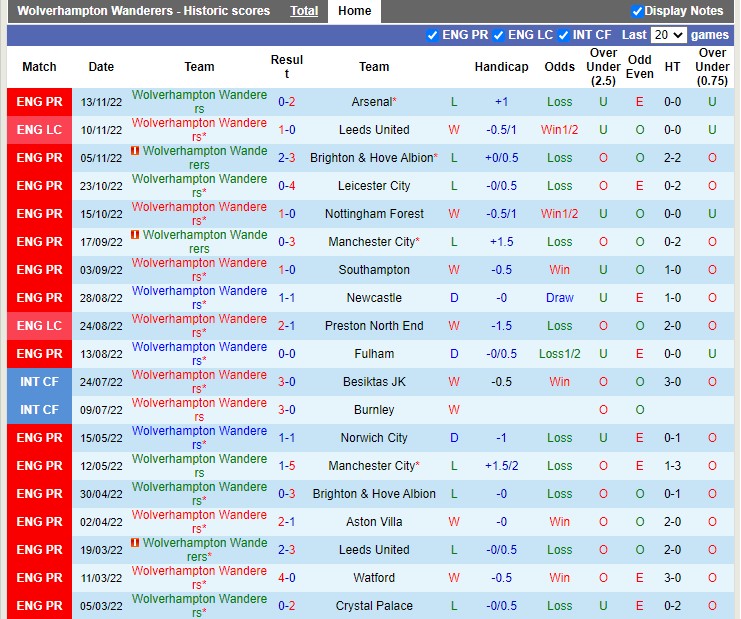The height and width of the screenshot is (619, 741).
Task: Click the 4-0 score against Watford
Action: (286, 577)
